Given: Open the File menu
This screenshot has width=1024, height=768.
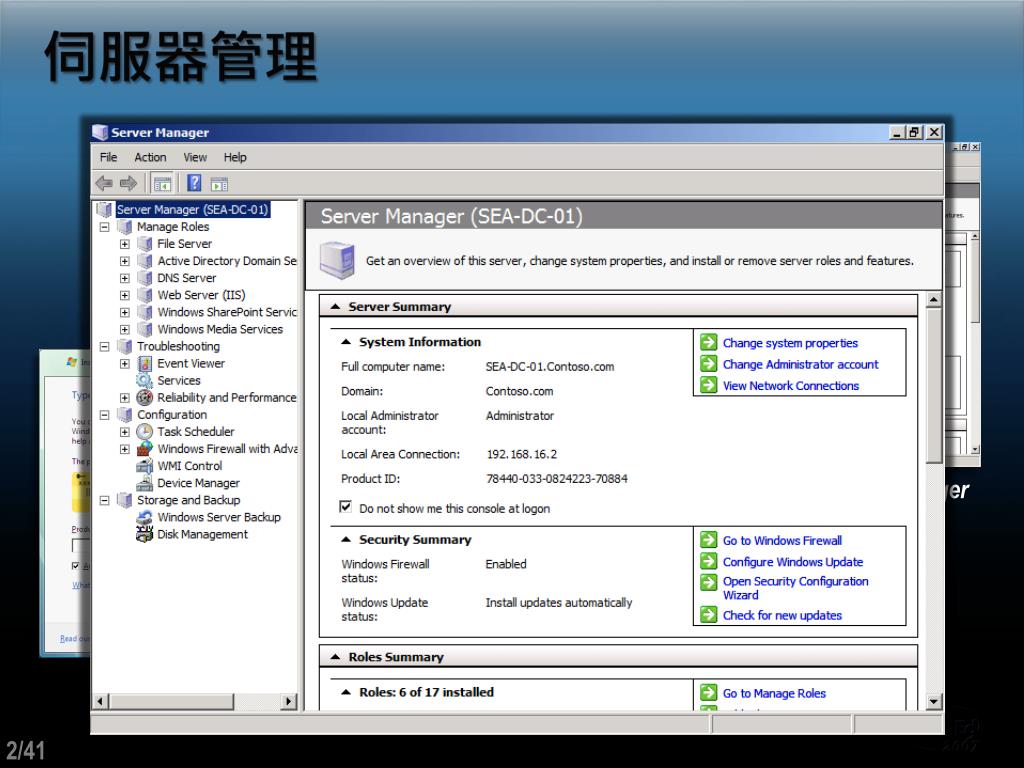Looking at the screenshot, I should tap(108, 157).
